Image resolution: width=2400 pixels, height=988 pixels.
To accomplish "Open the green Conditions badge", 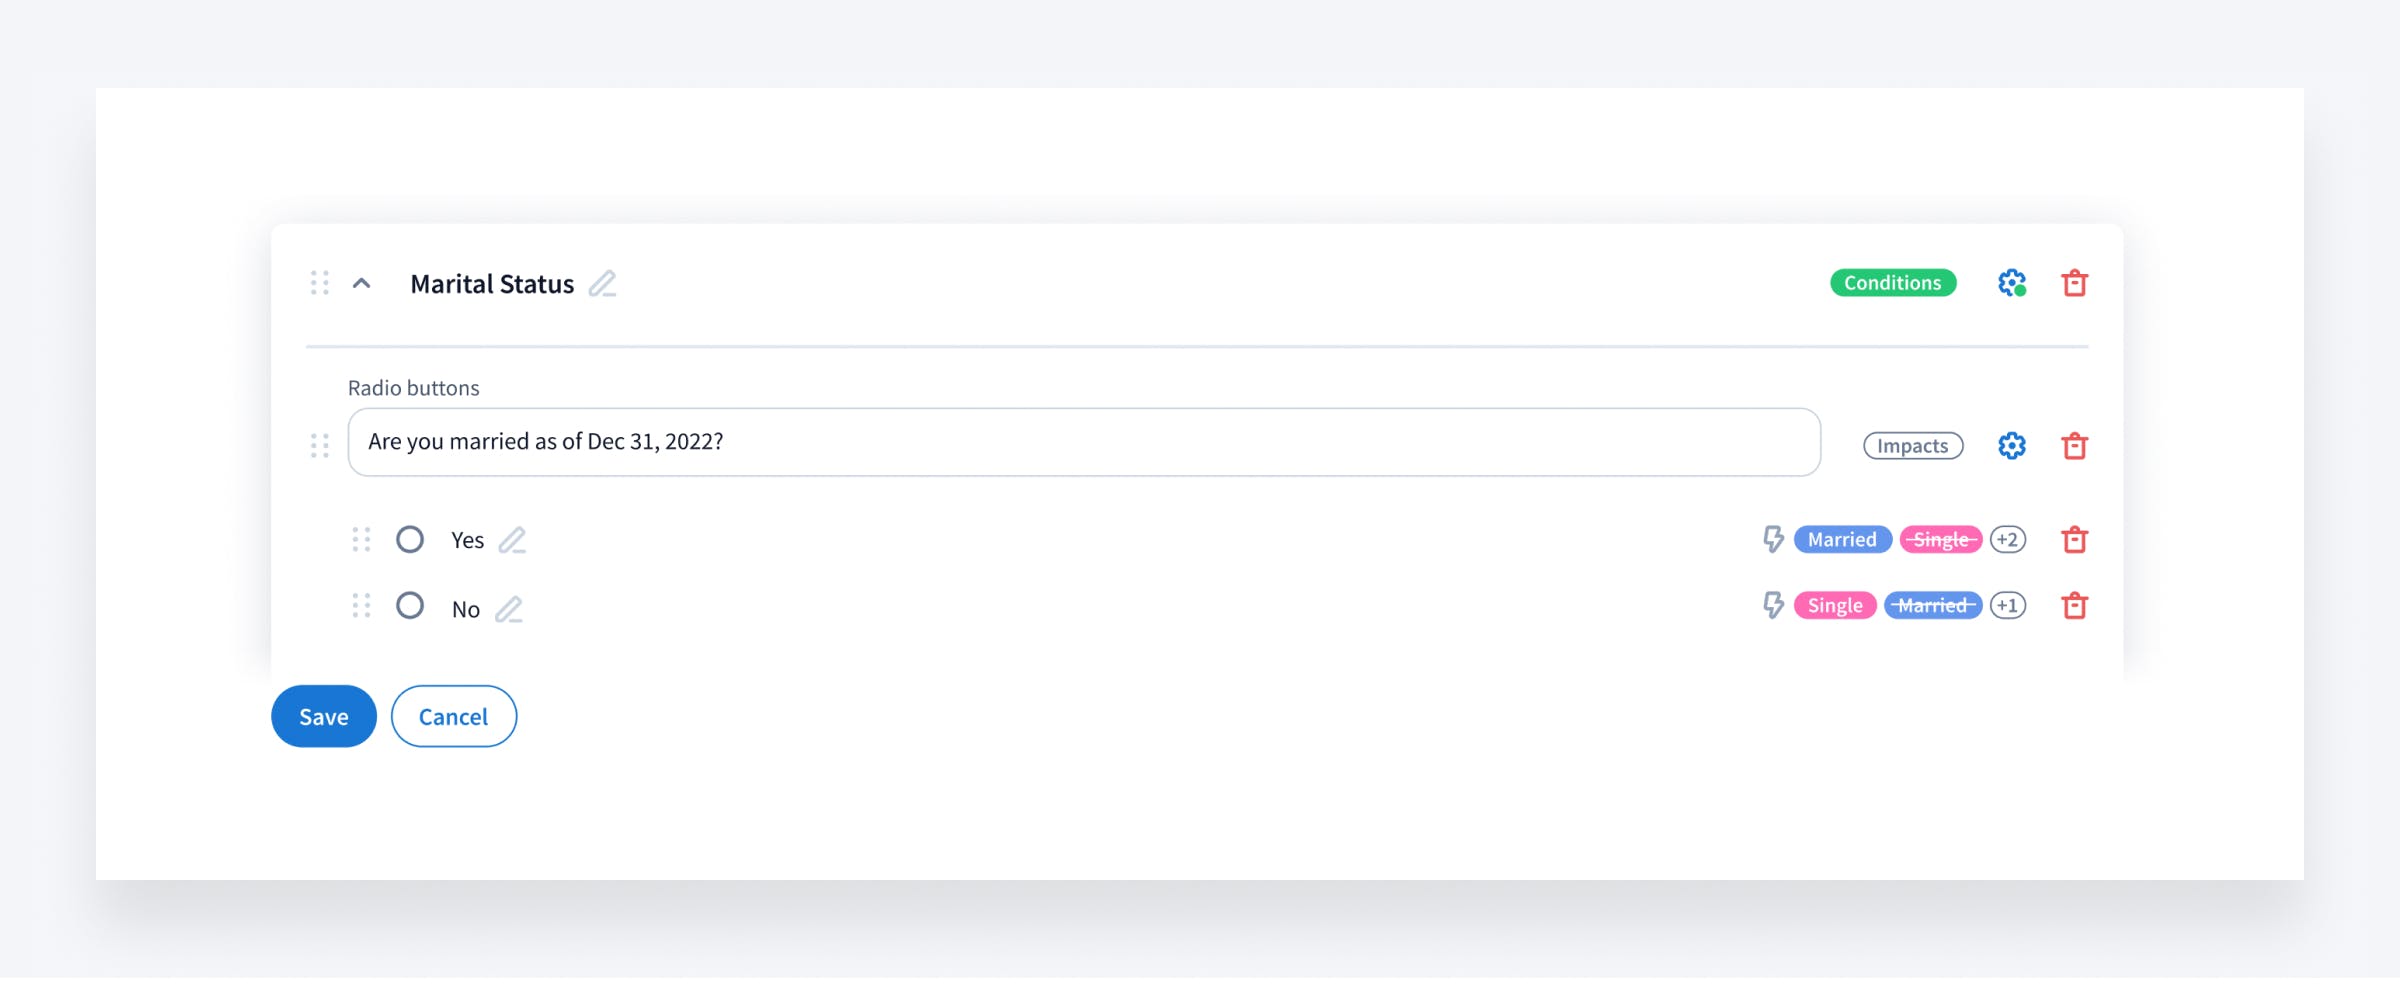I will tap(1893, 283).
